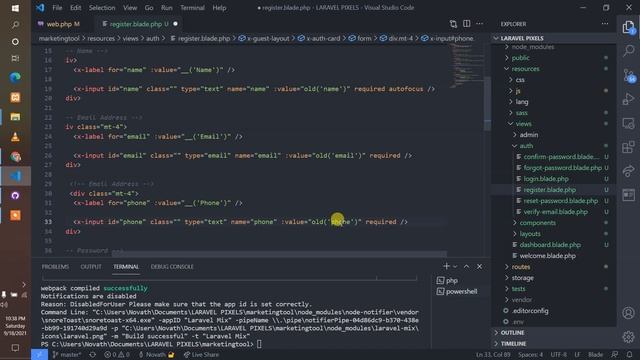Expand the lang folder

click(x=522, y=102)
